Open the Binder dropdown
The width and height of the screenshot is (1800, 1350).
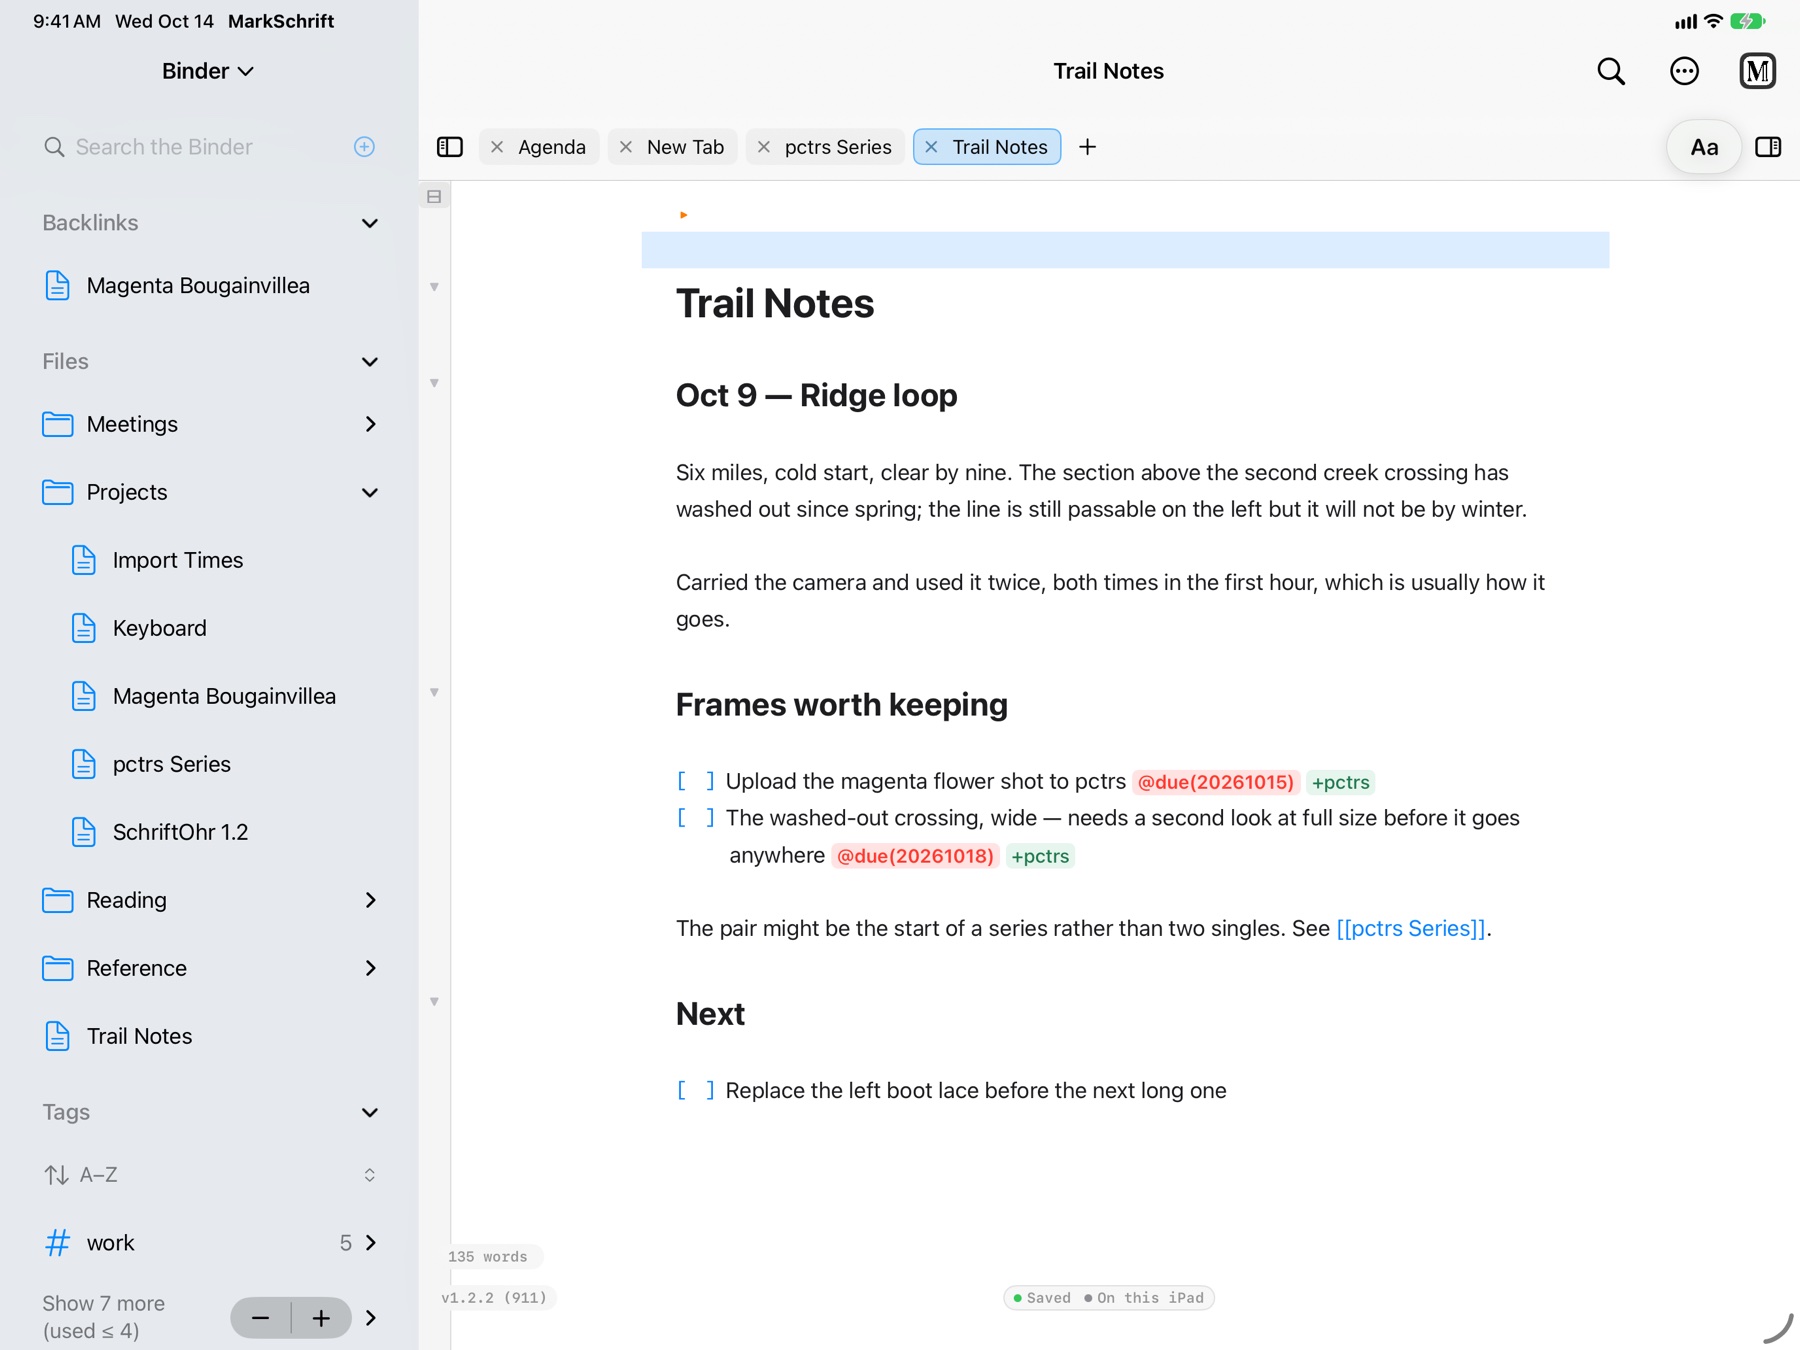pyautogui.click(x=208, y=71)
